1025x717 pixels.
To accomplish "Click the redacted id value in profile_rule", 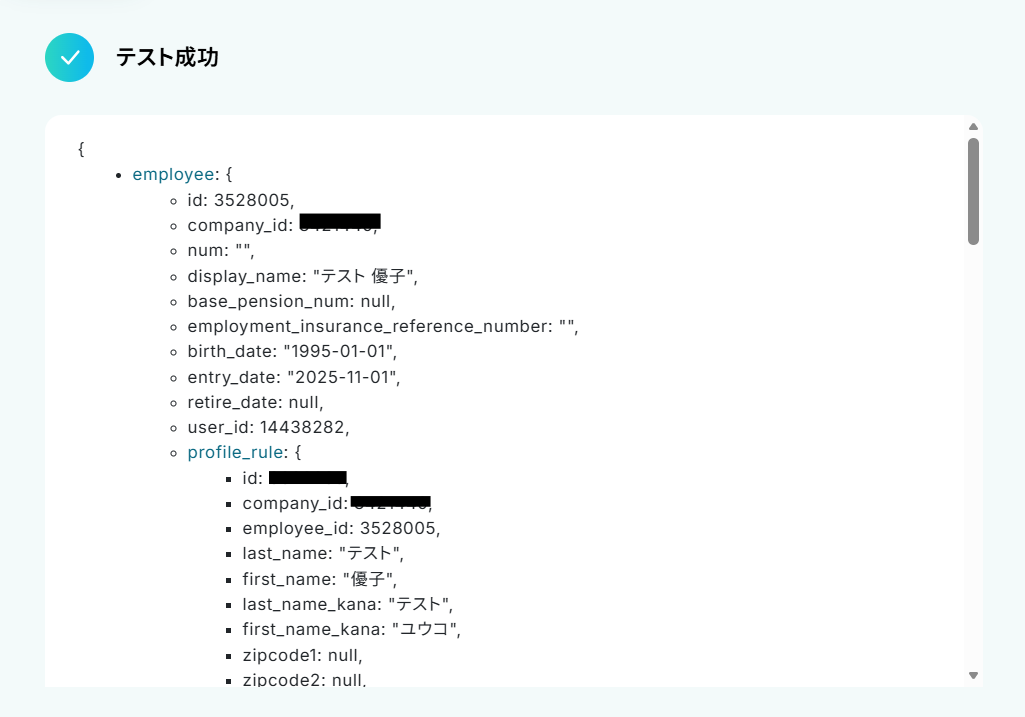I will pos(308,478).
